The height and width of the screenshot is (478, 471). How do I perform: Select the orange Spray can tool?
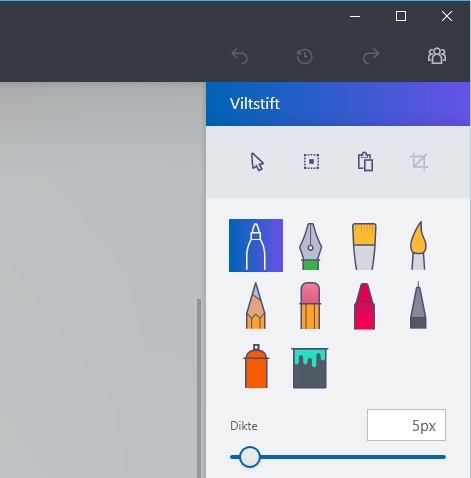pyautogui.click(x=256, y=366)
